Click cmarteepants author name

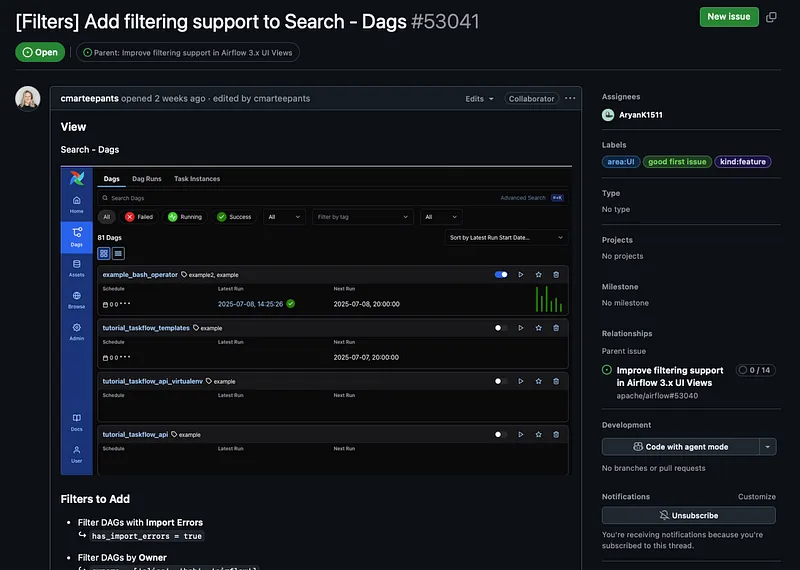[x=89, y=98]
